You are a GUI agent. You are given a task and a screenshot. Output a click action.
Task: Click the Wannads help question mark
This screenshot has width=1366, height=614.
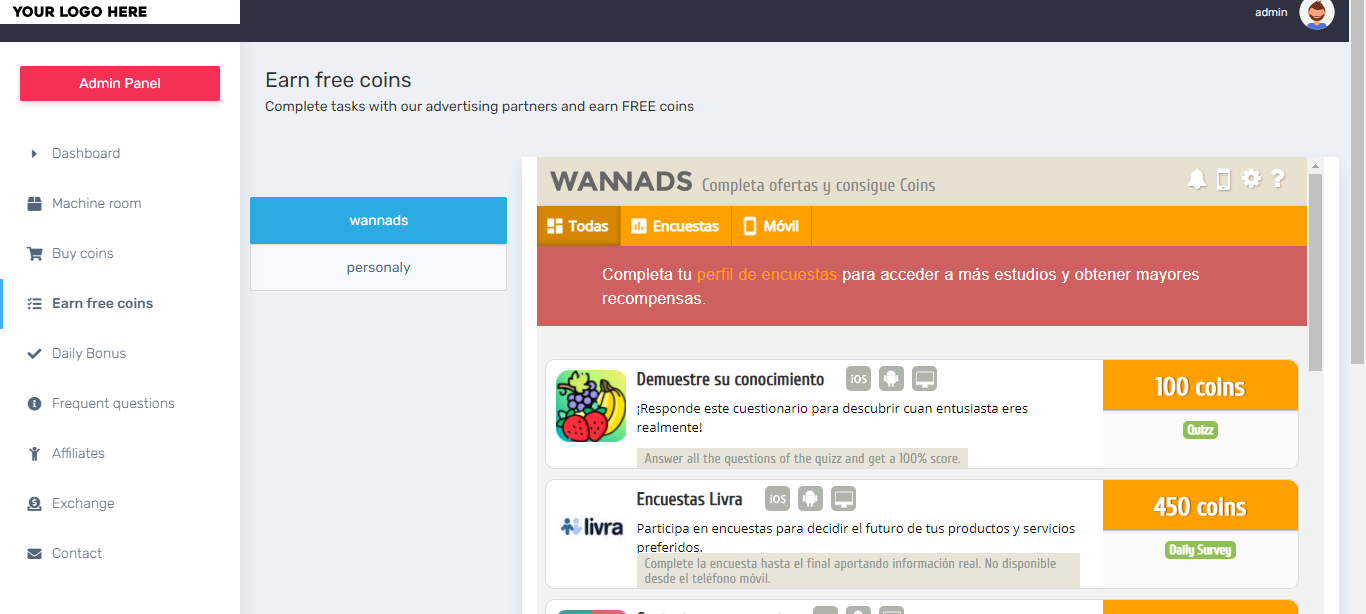(x=1278, y=178)
